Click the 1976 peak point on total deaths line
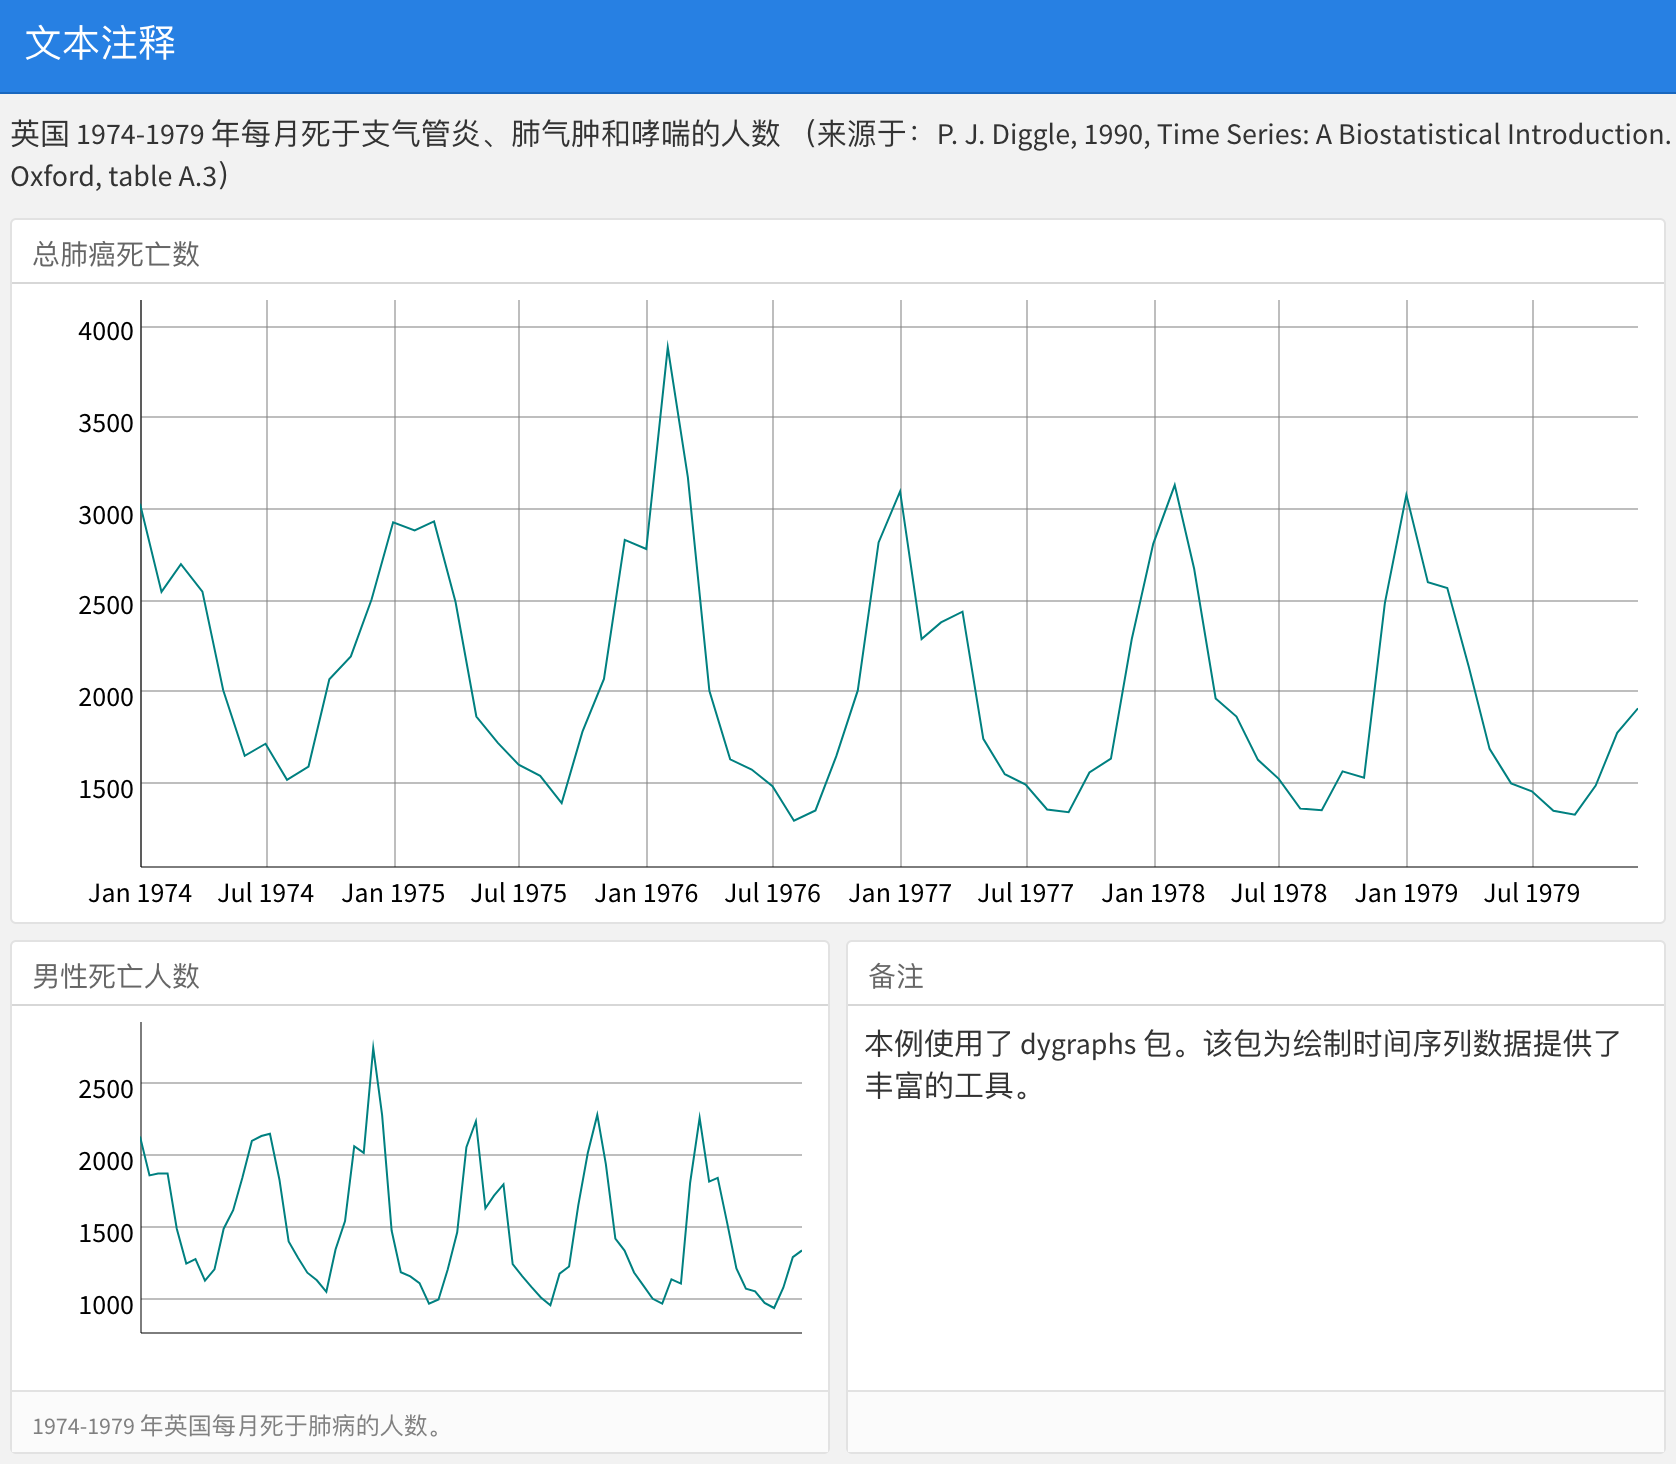Image resolution: width=1676 pixels, height=1464 pixels. (x=667, y=346)
